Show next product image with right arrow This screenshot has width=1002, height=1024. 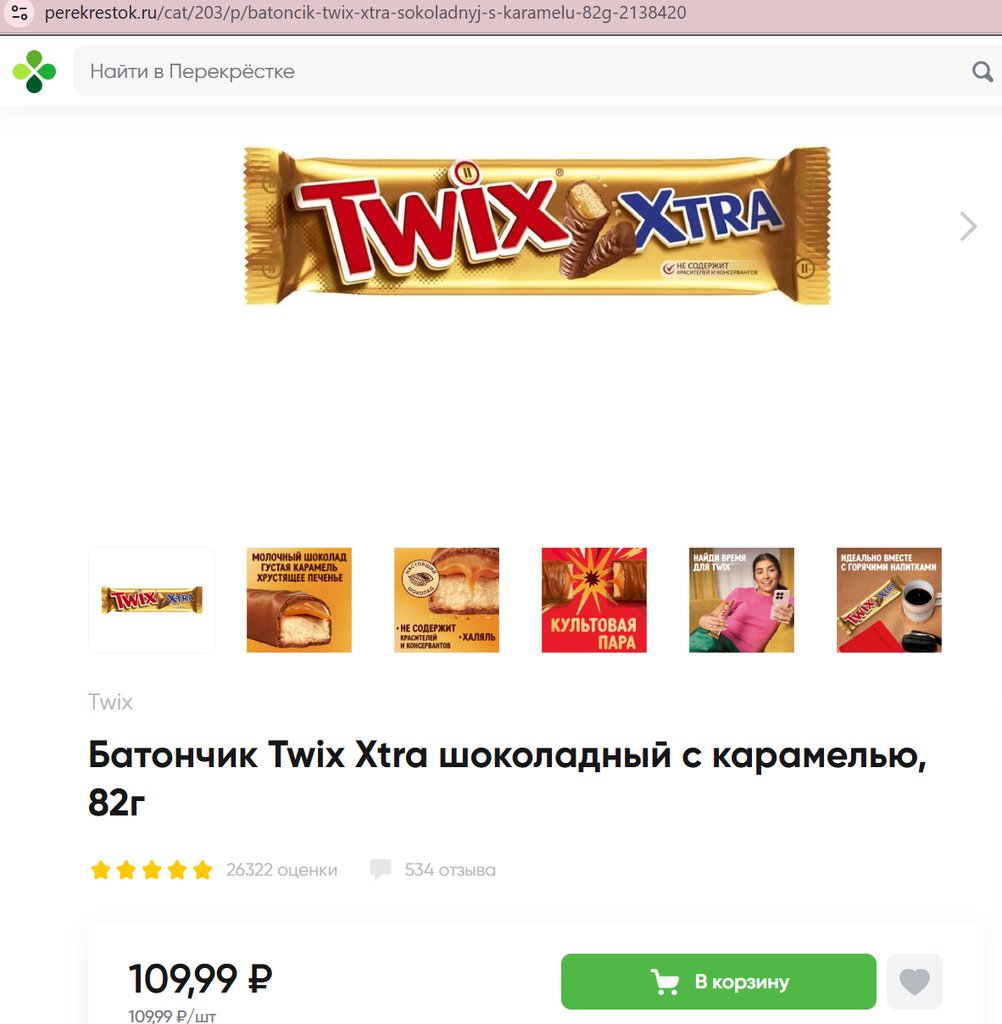pyautogui.click(x=968, y=227)
